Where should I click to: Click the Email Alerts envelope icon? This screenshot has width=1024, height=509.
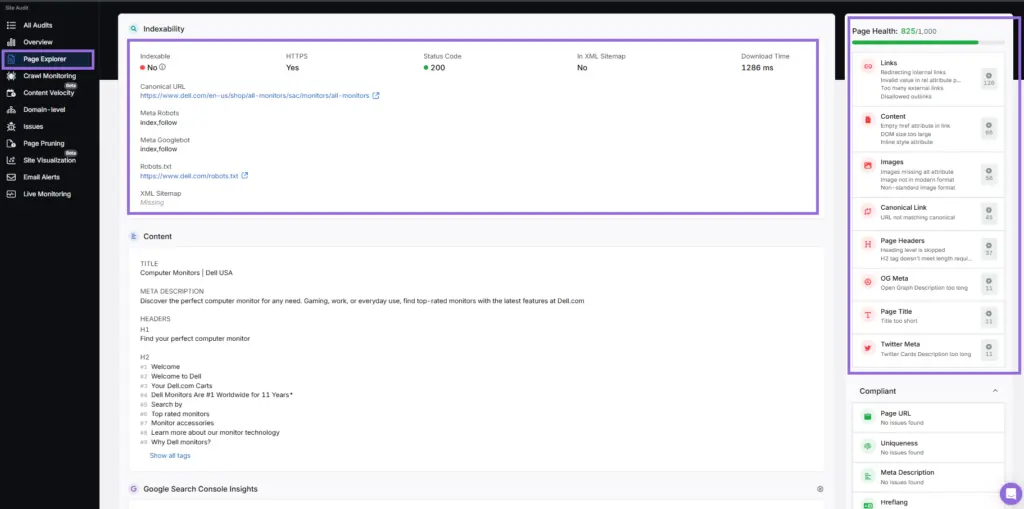10,177
